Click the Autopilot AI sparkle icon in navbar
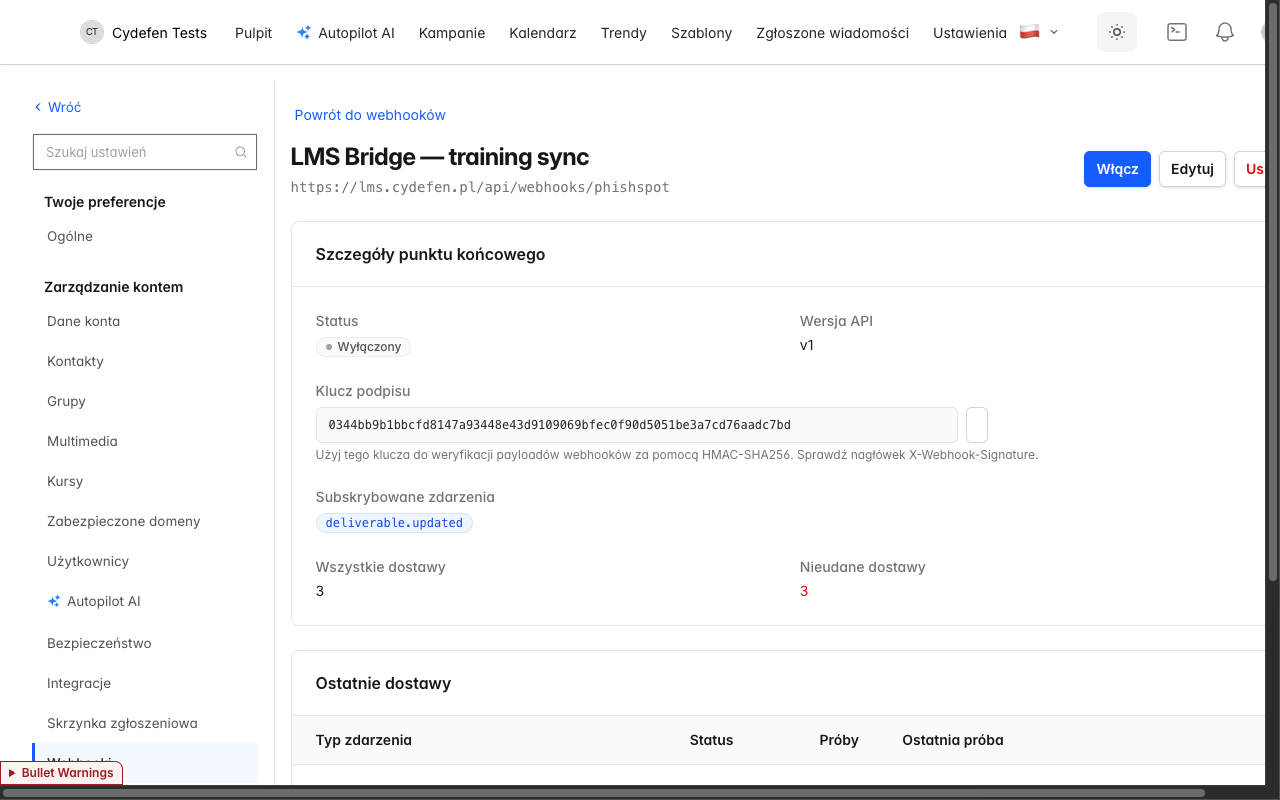The height and width of the screenshot is (800, 1280). coord(304,33)
